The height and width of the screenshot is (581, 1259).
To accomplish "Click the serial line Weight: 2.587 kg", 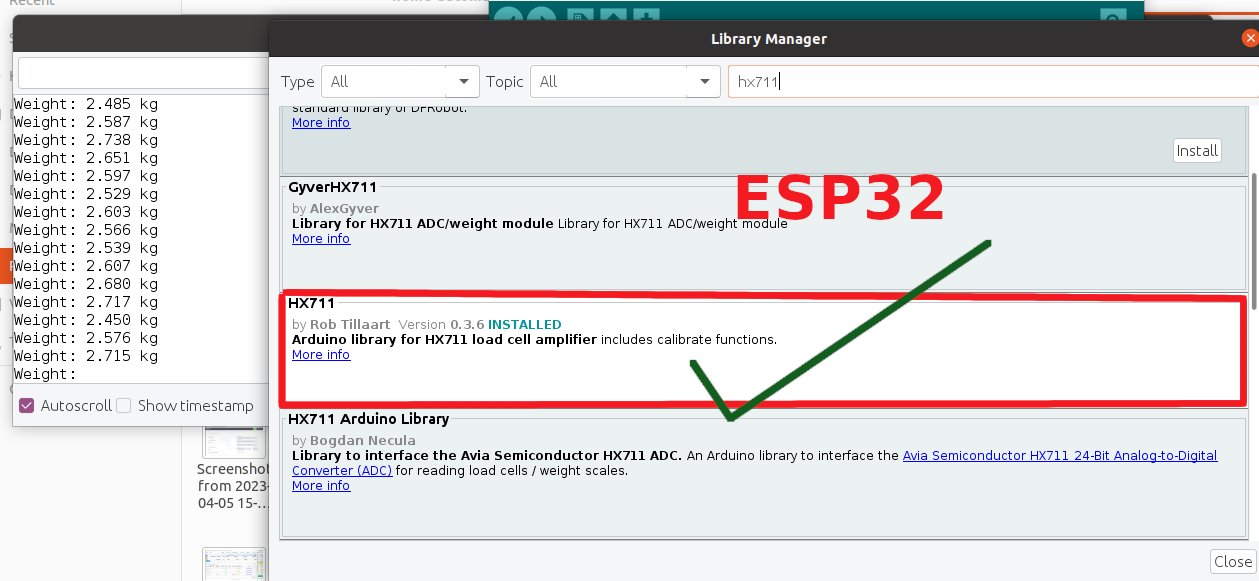I will pyautogui.click(x=86, y=121).
